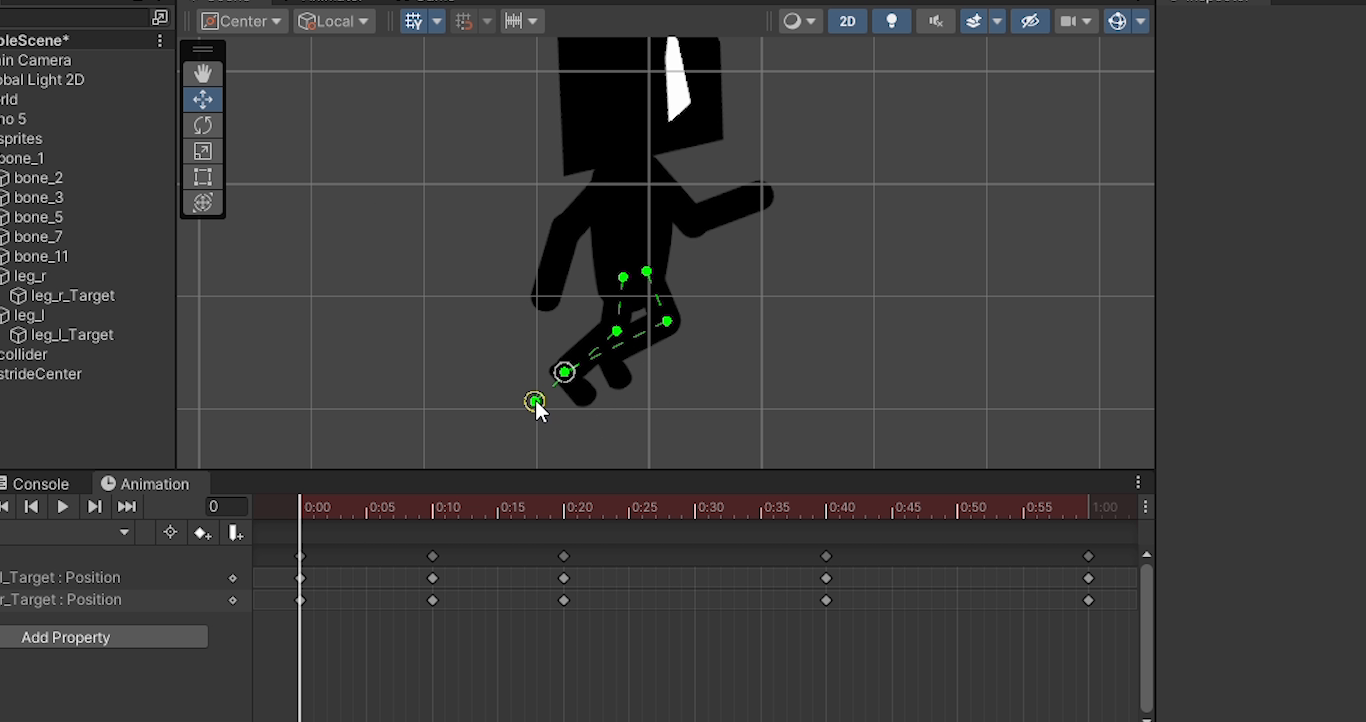The width and height of the screenshot is (1366, 722).
Task: Click the dopesheet vertical scrollbar
Action: click(x=1146, y=639)
